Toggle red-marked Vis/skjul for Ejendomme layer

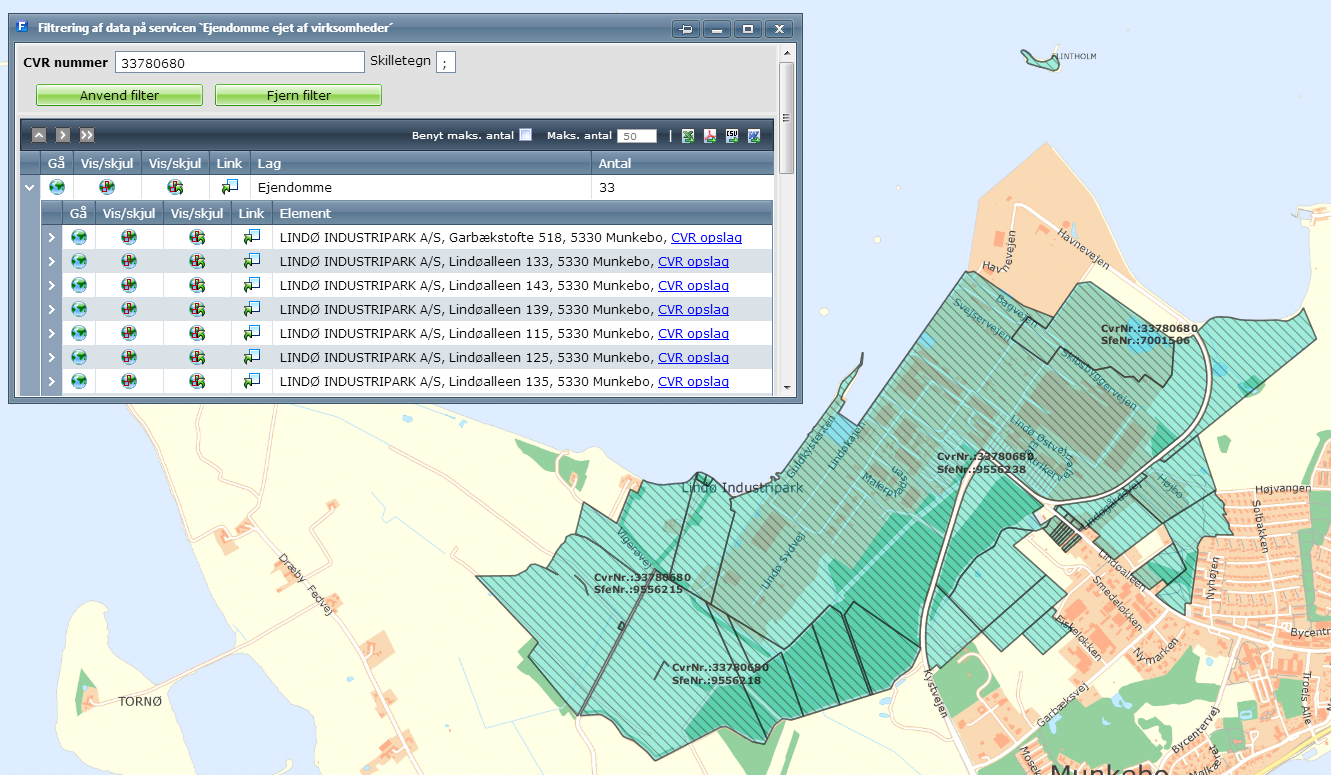tap(107, 187)
